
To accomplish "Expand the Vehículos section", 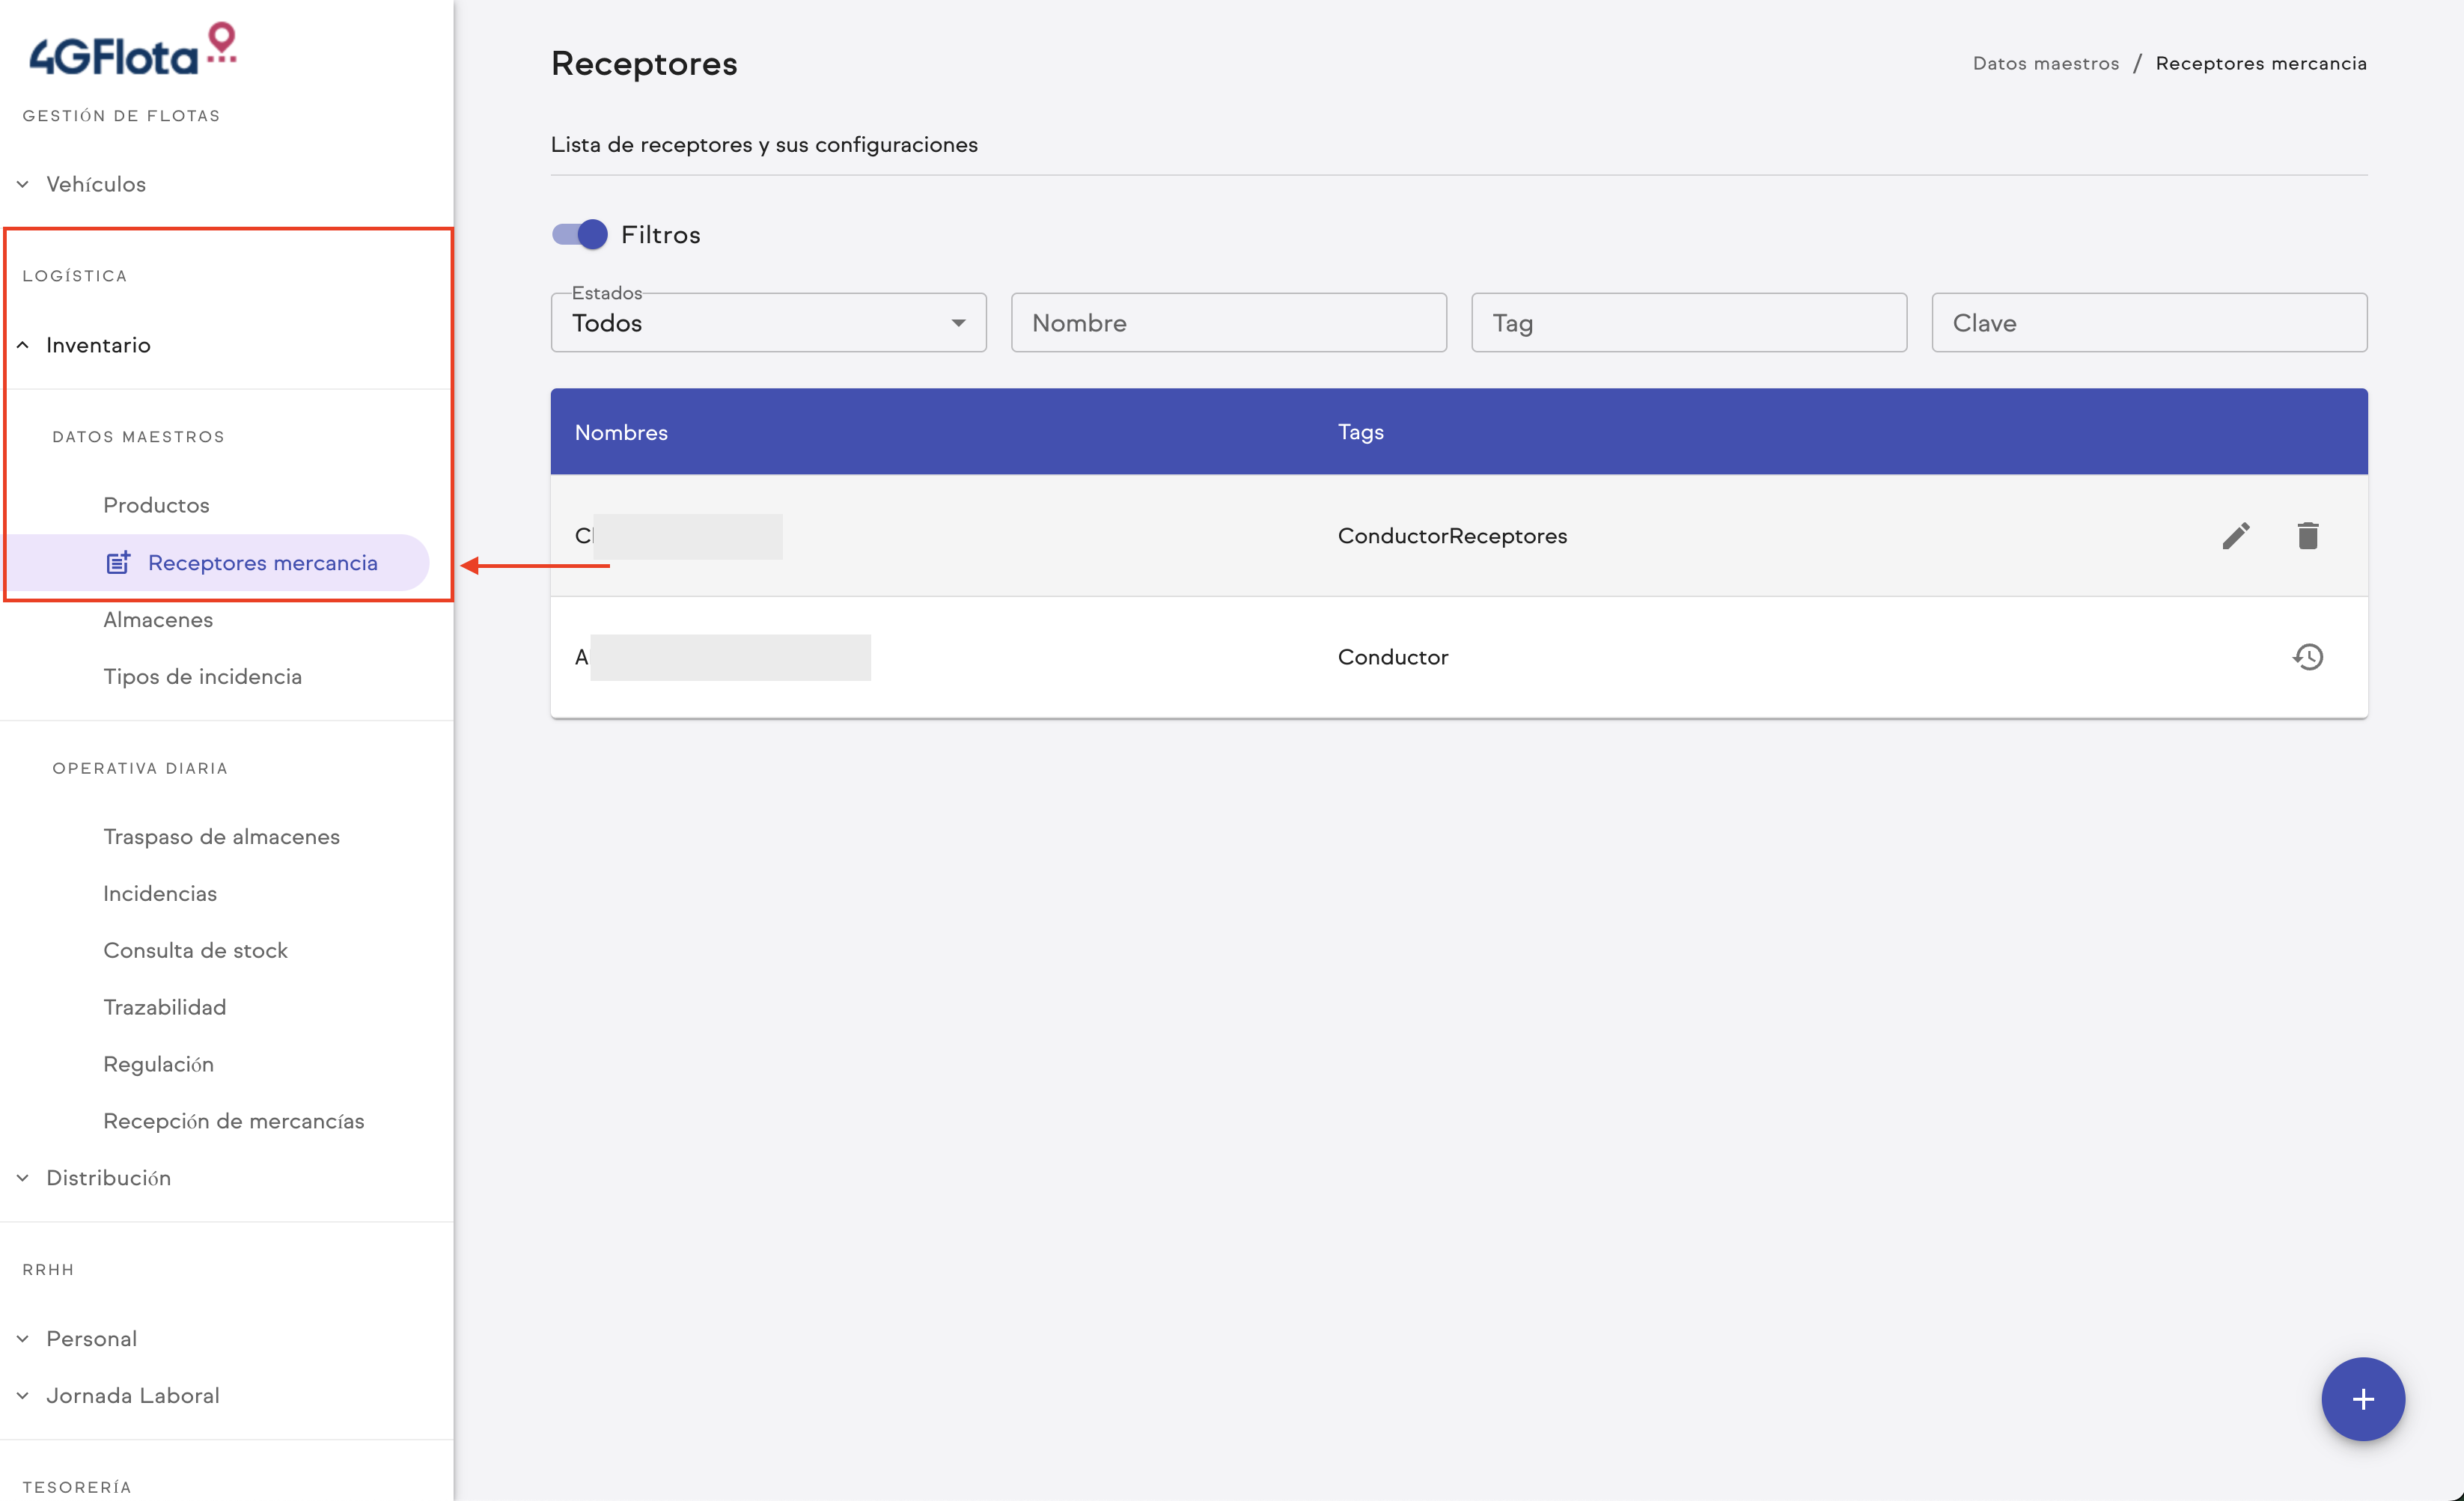I will coord(96,184).
